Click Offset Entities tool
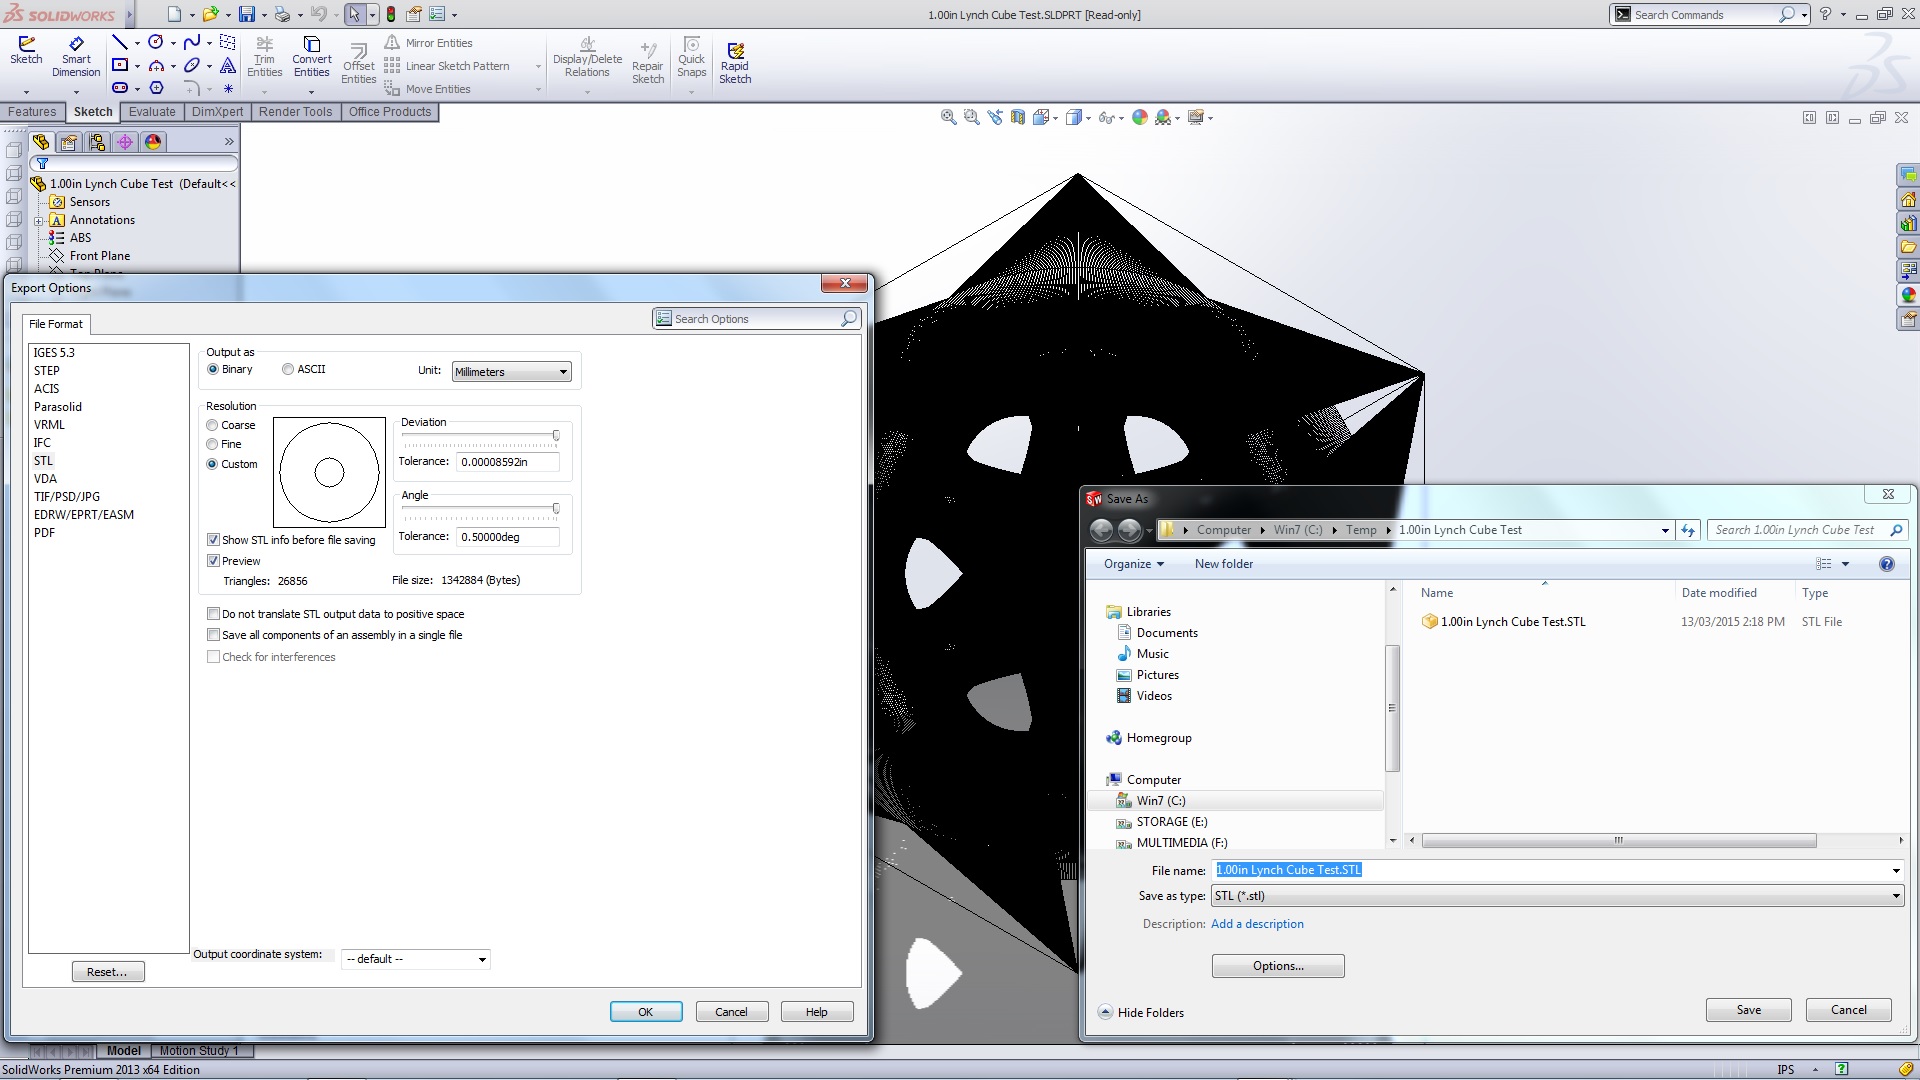The height and width of the screenshot is (1080, 1920). (358, 62)
